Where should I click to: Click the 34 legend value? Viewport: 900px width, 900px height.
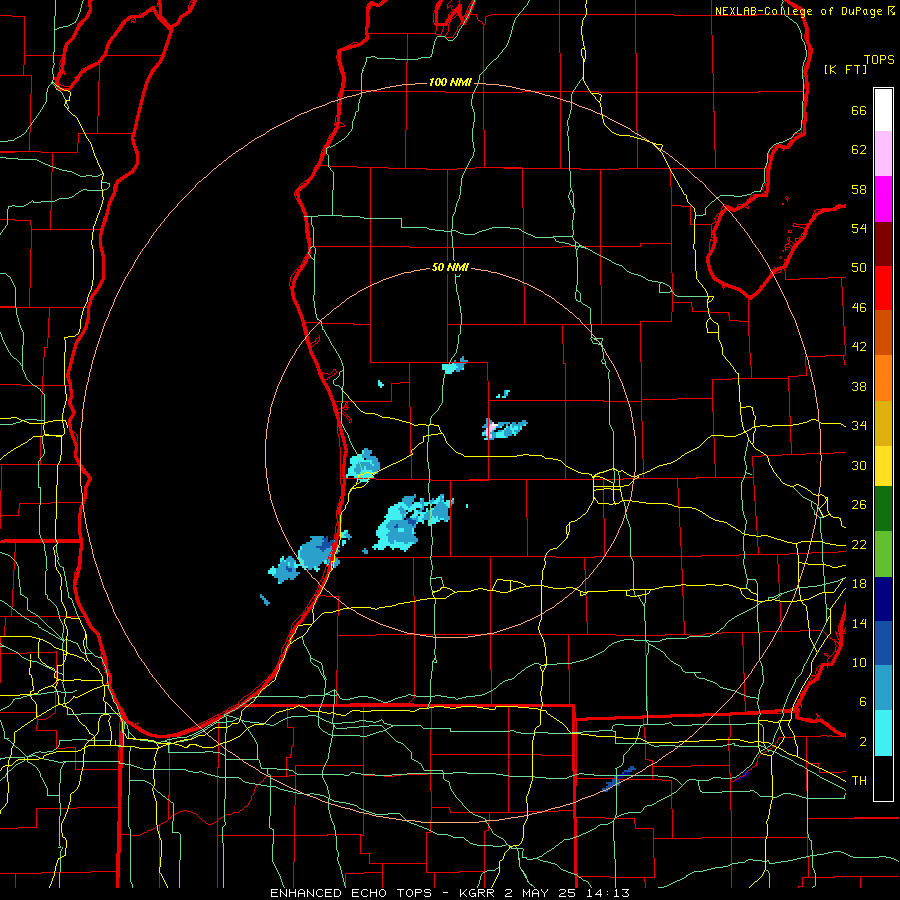click(x=859, y=426)
